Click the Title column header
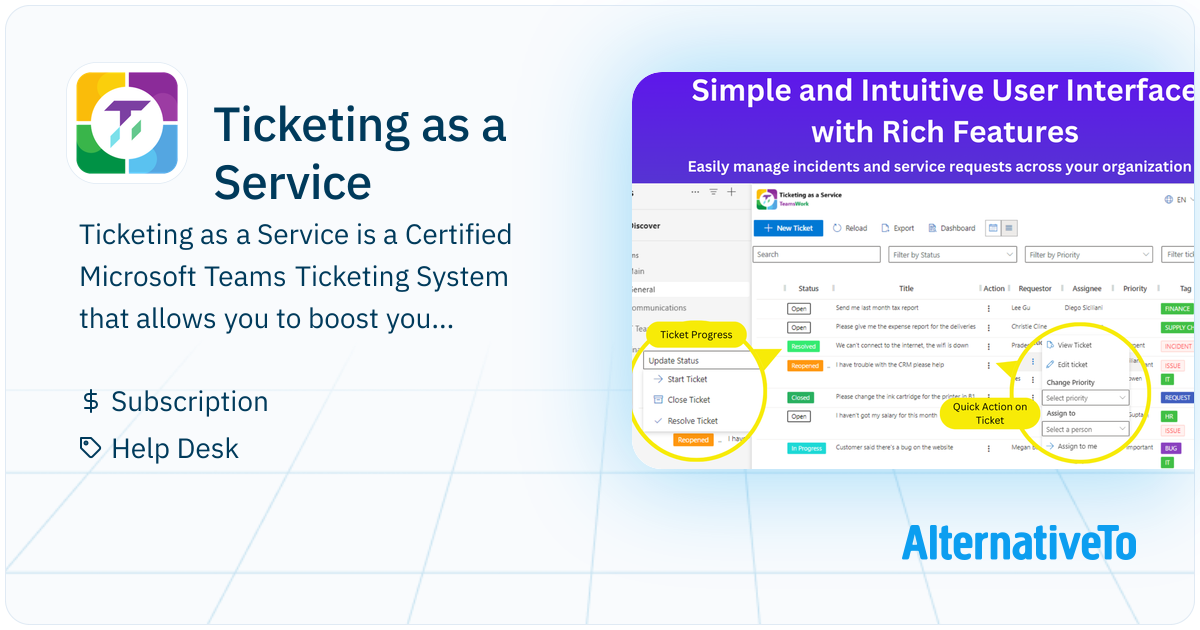Screen dimensions: 1200x630 [906, 289]
